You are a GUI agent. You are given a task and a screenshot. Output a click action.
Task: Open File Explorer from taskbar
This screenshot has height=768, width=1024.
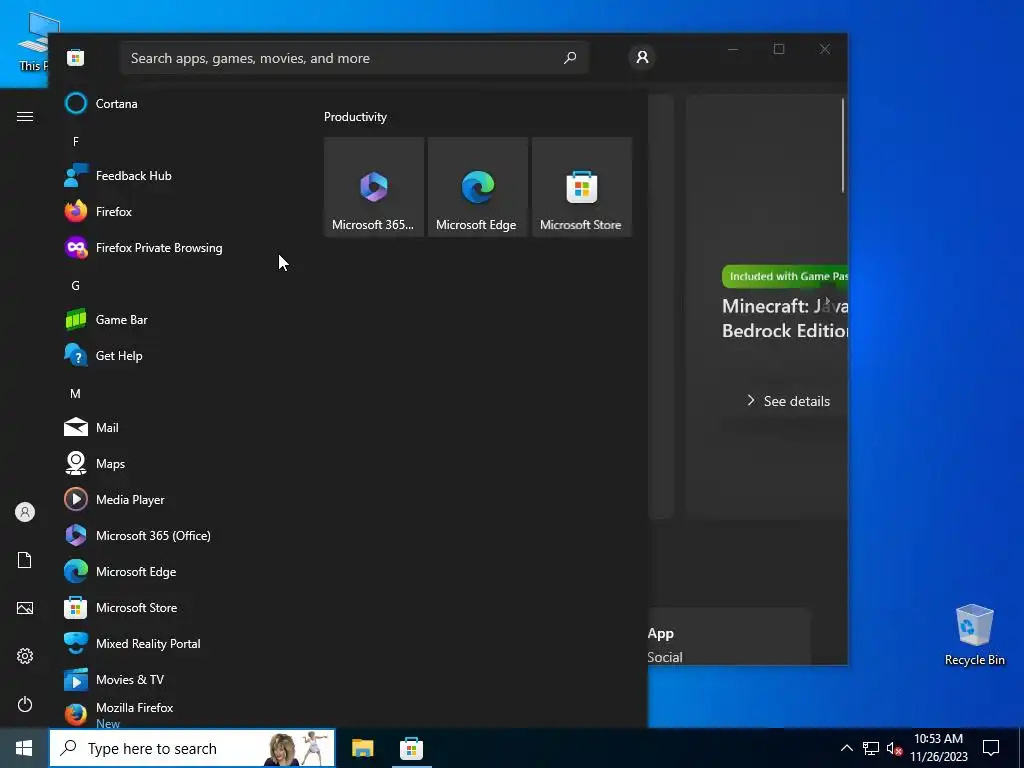[362, 748]
